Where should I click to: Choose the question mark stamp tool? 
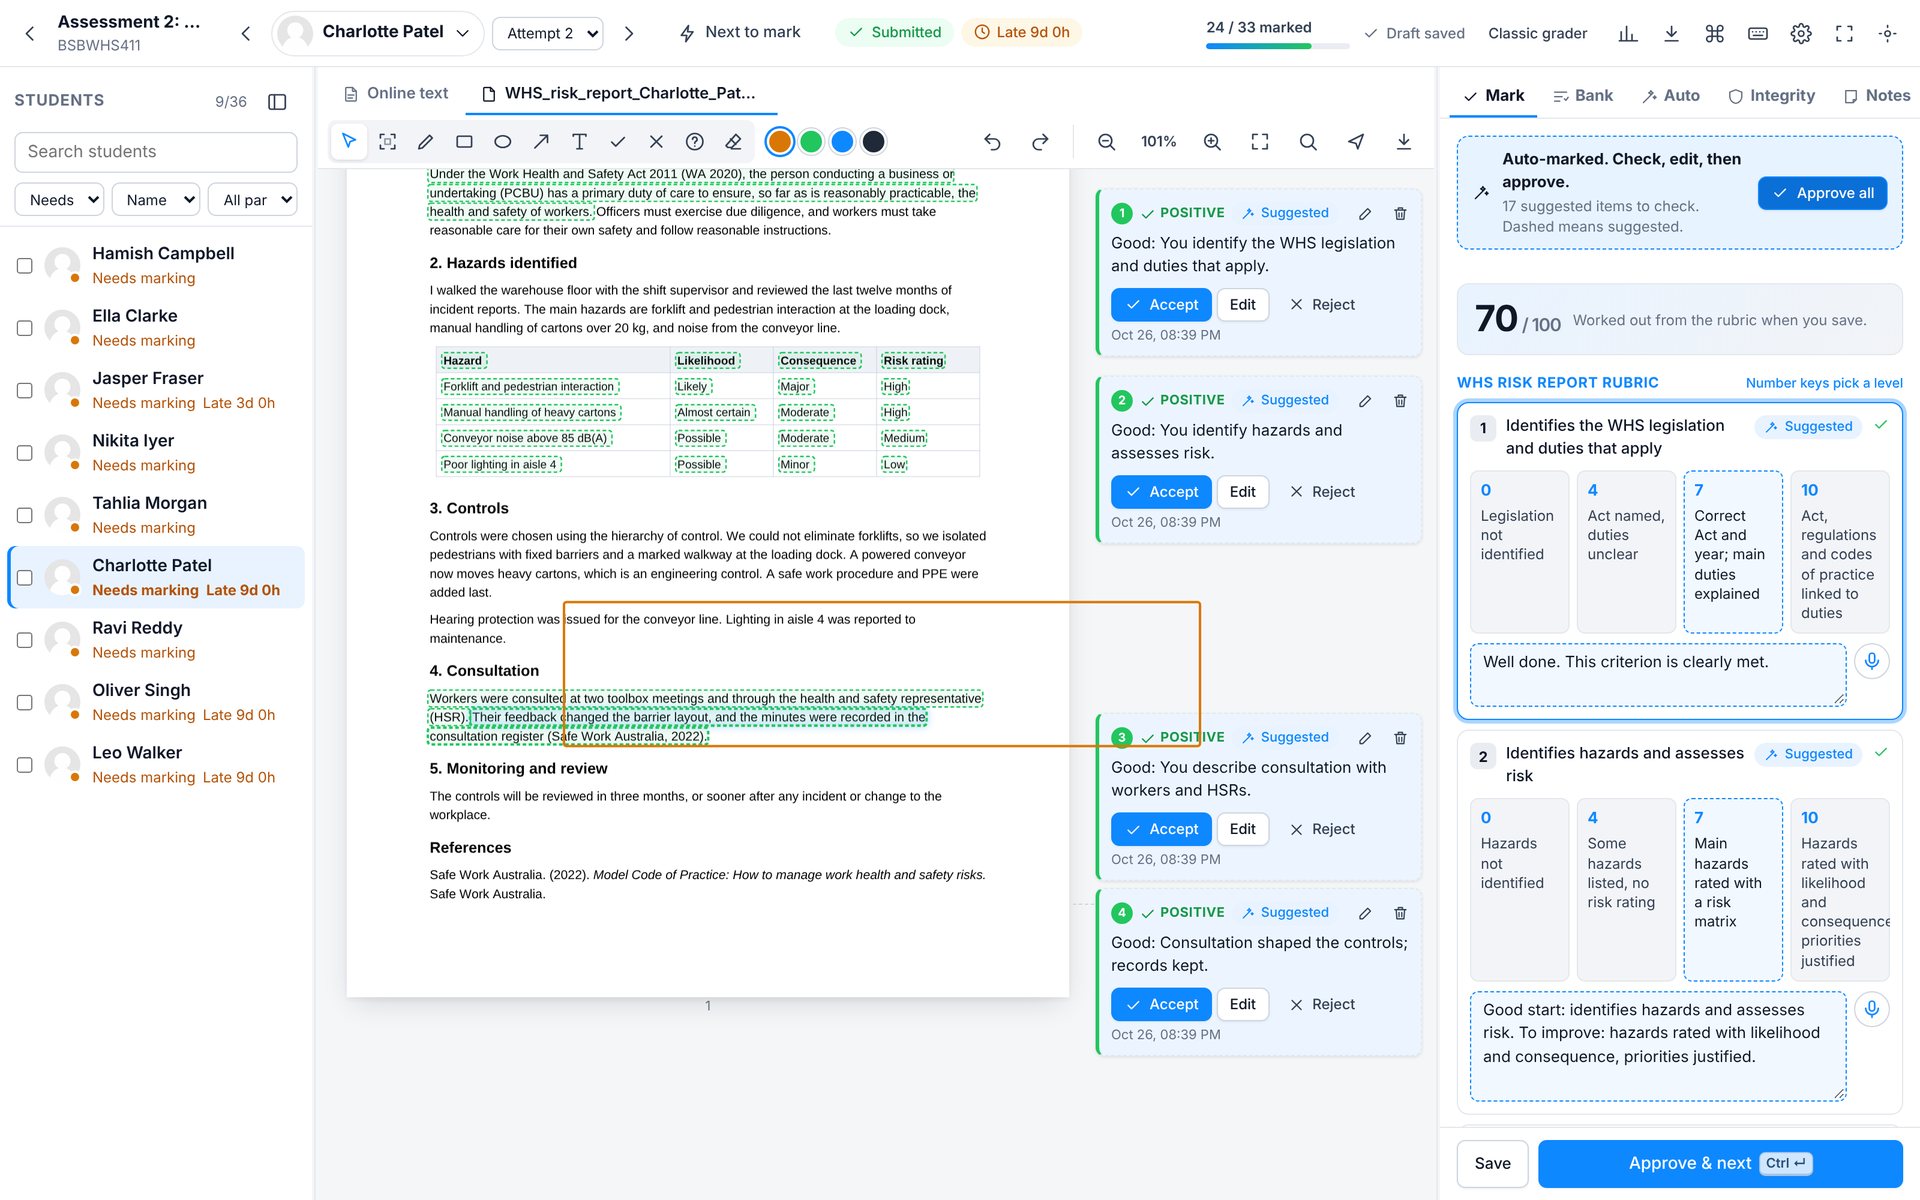pos(695,142)
